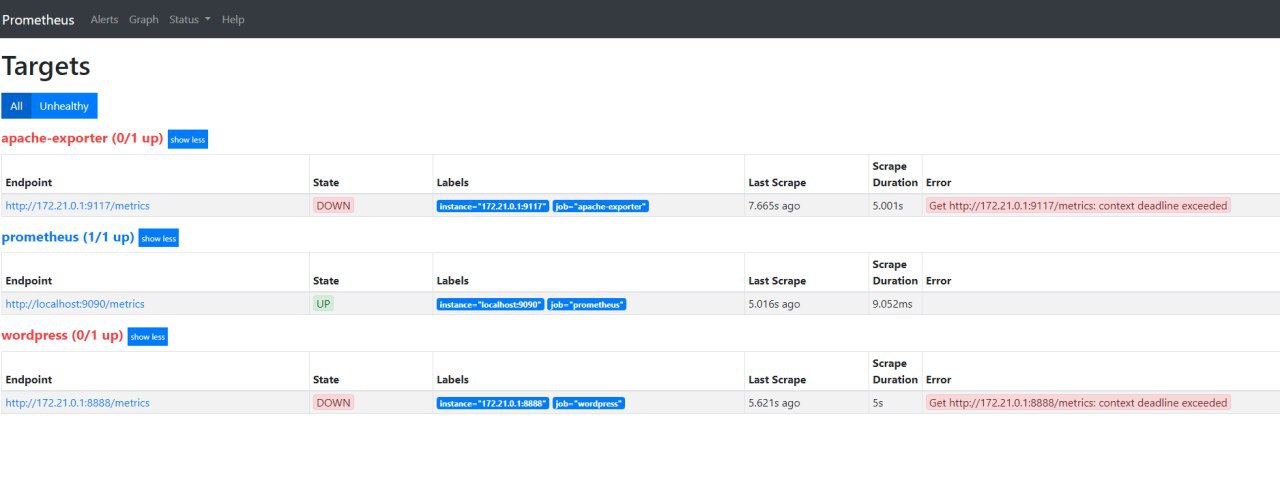Open the prometheus (1/1 up) heading
The height and width of the screenshot is (502, 1280).
point(68,237)
